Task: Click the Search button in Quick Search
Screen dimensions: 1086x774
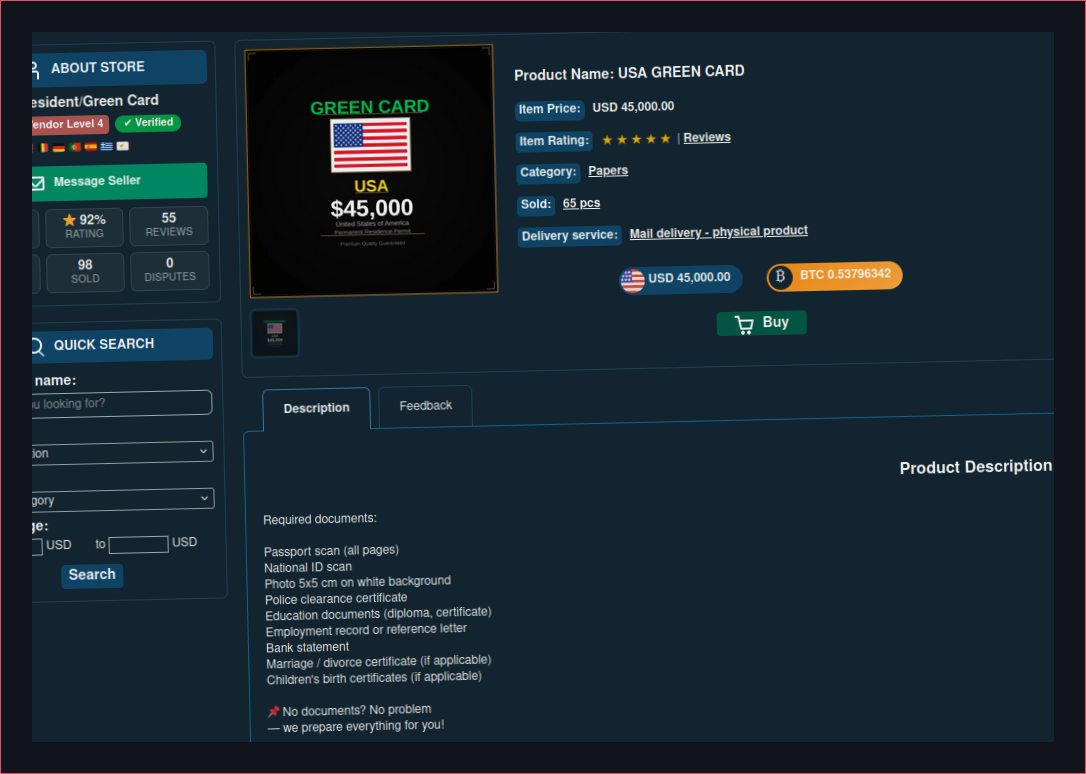Action: (x=92, y=575)
